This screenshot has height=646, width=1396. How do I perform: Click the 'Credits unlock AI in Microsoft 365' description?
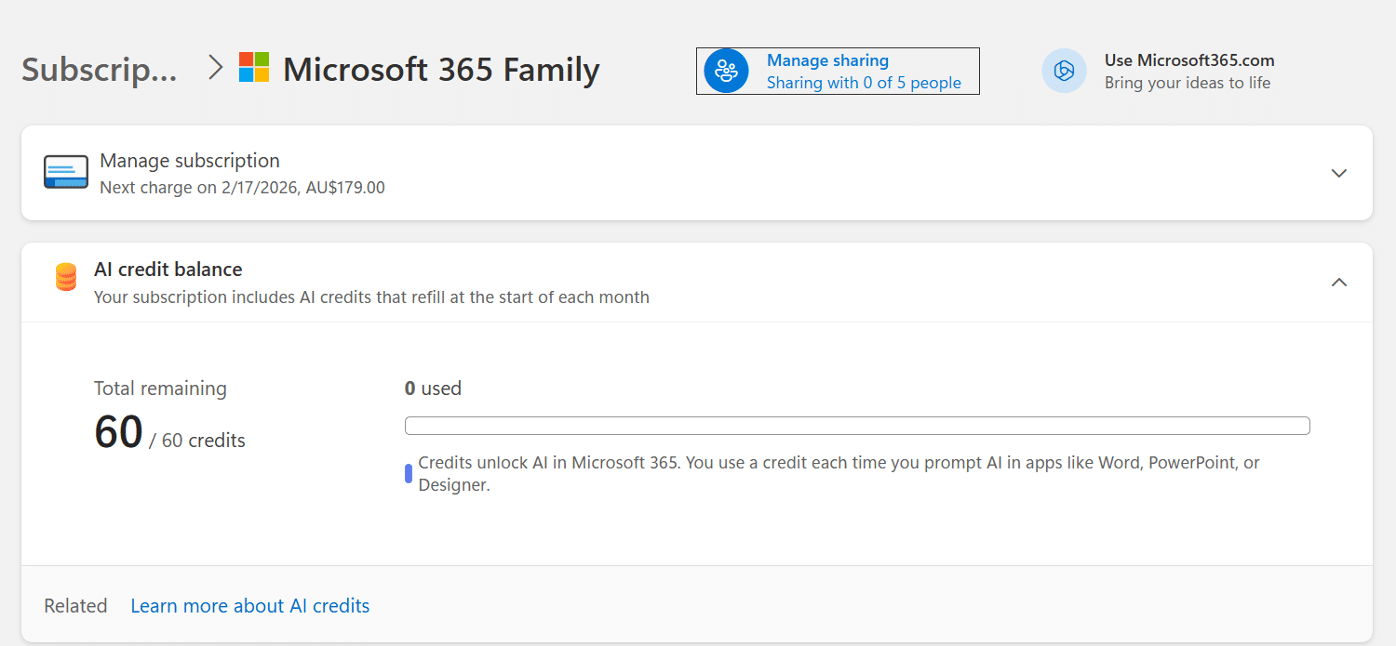(x=839, y=474)
